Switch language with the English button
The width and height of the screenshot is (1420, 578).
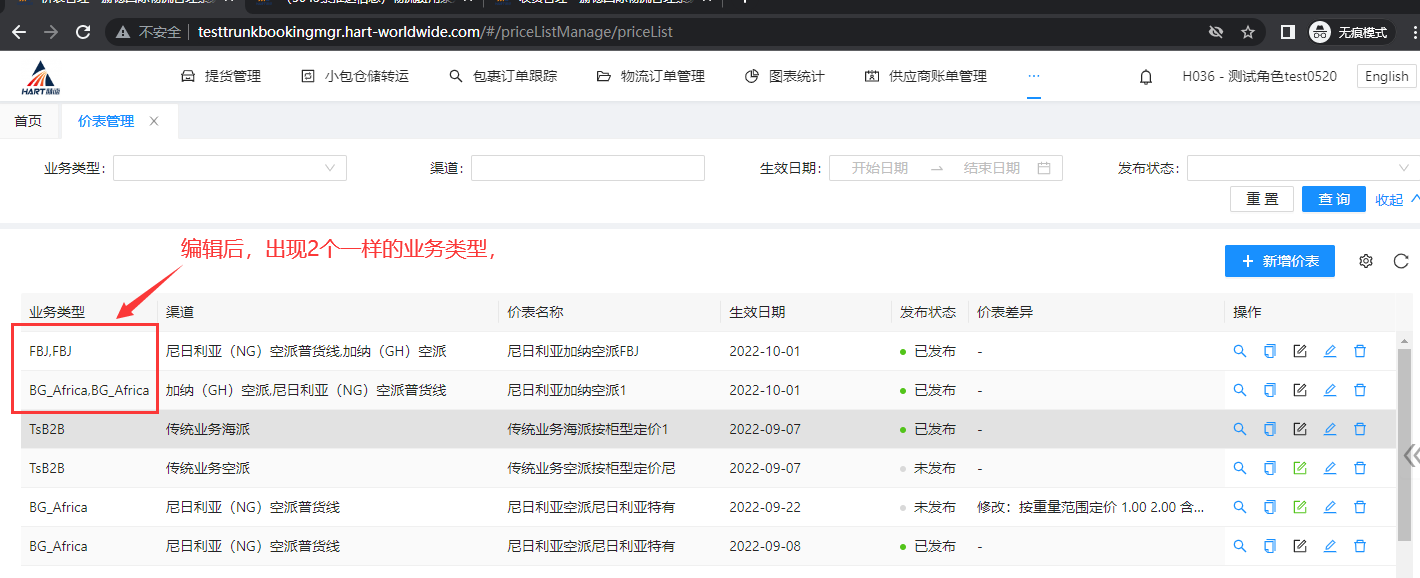(1386, 76)
